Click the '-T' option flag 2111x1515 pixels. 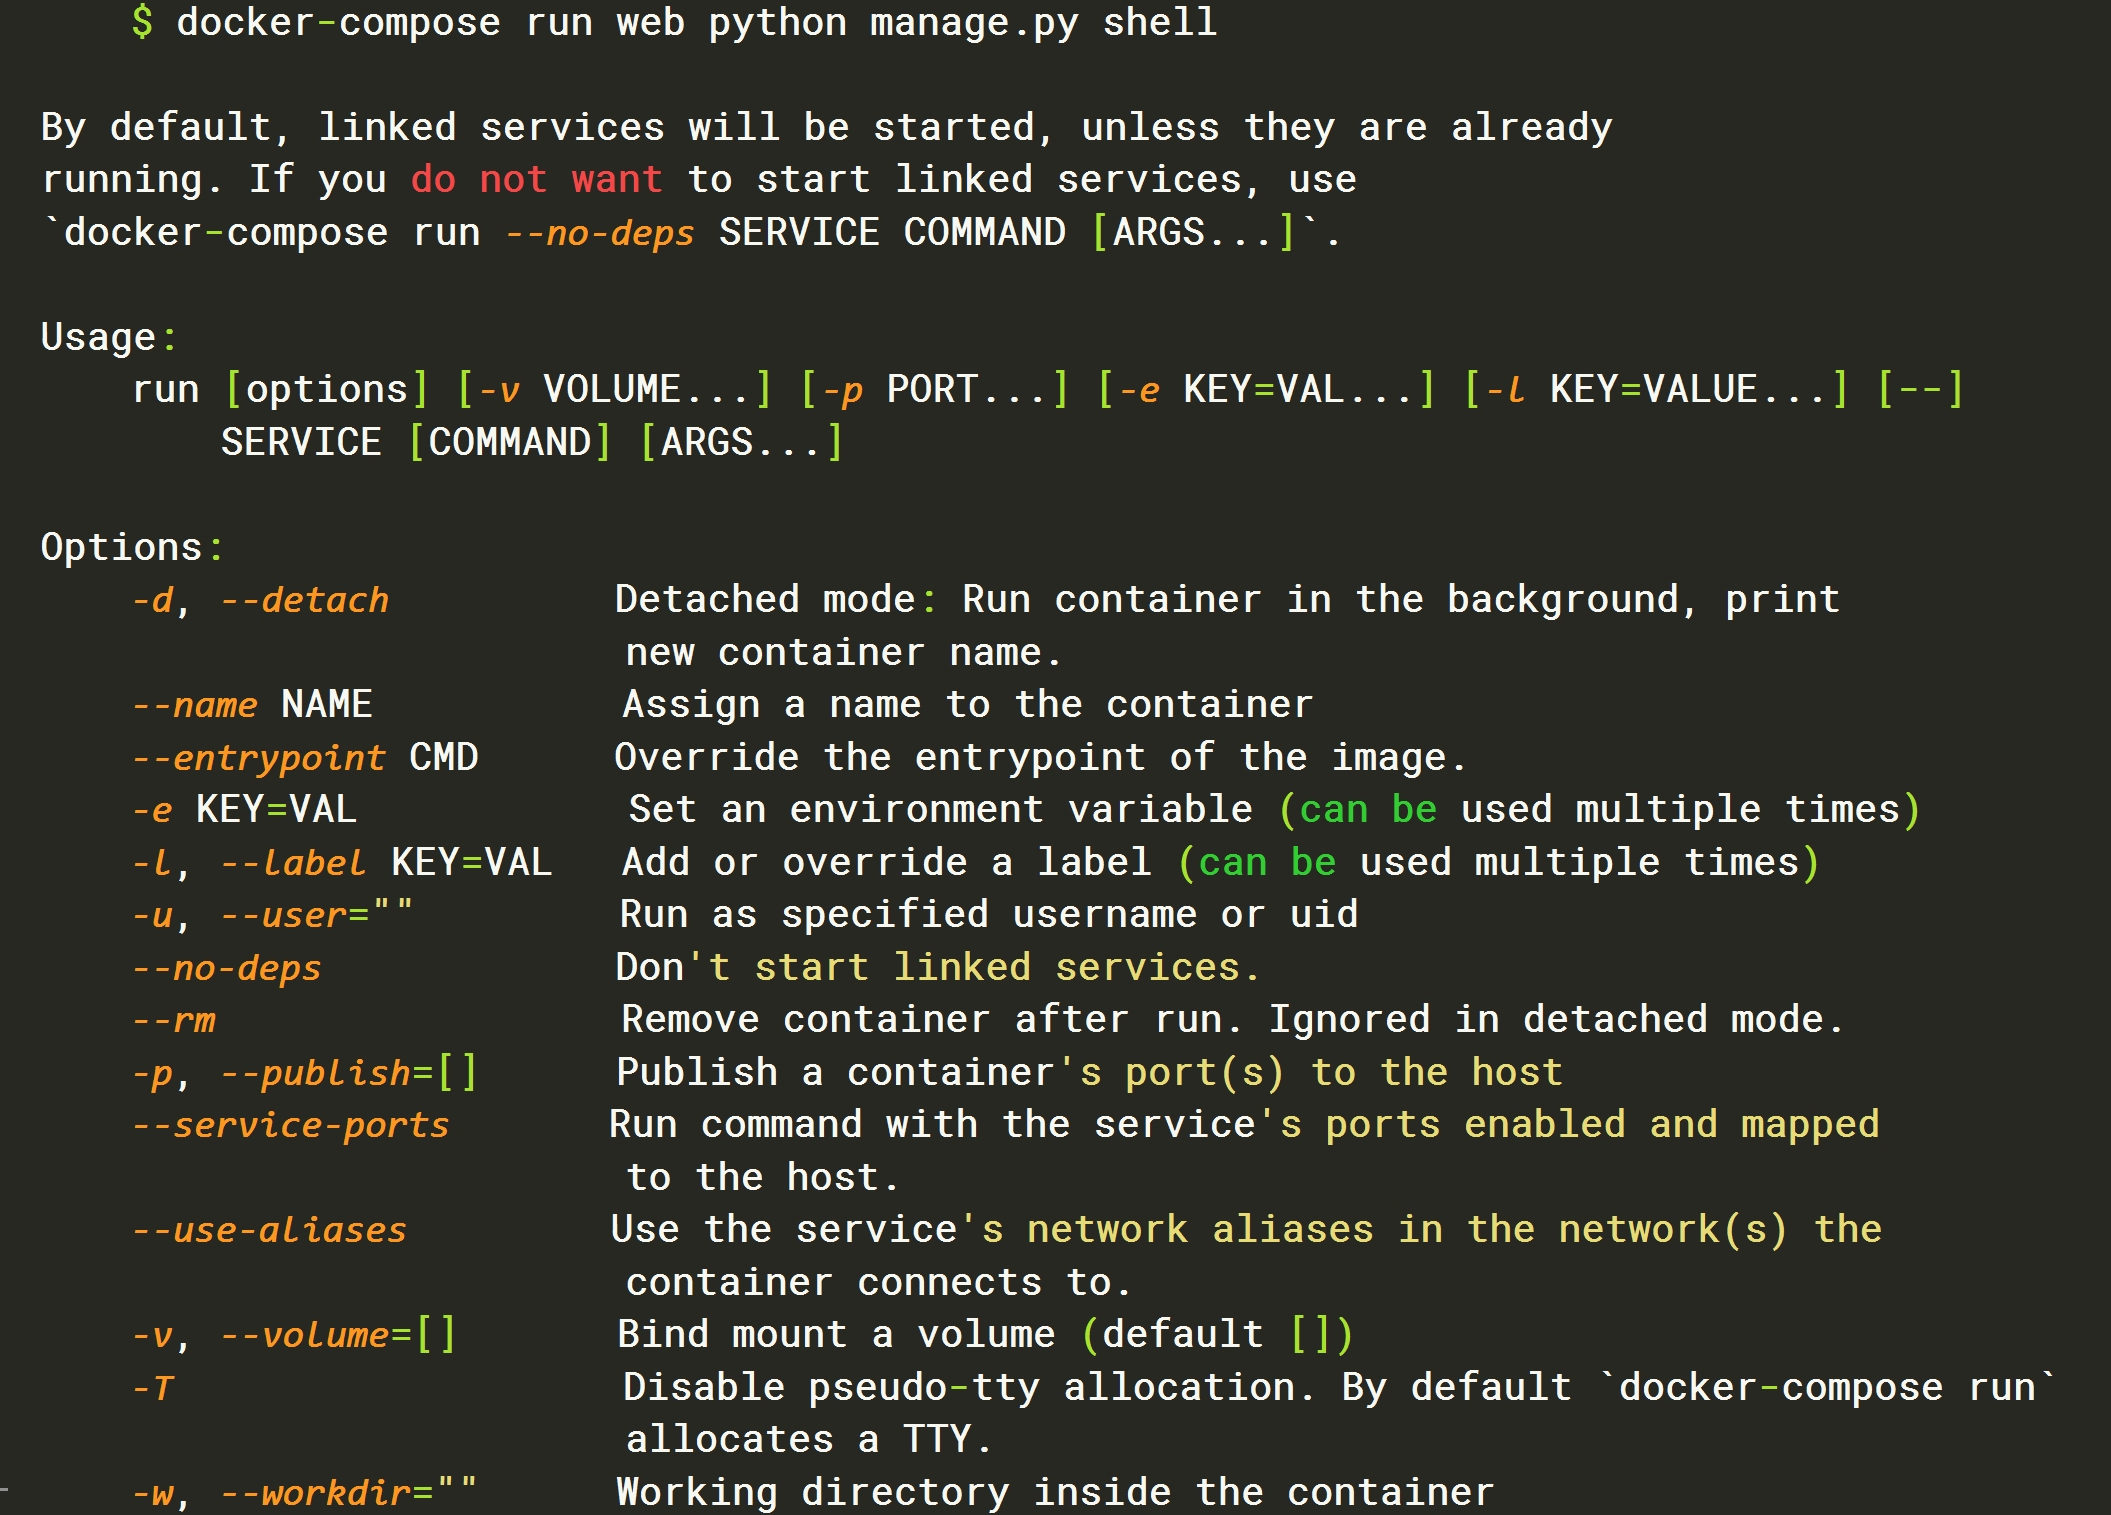153,1388
